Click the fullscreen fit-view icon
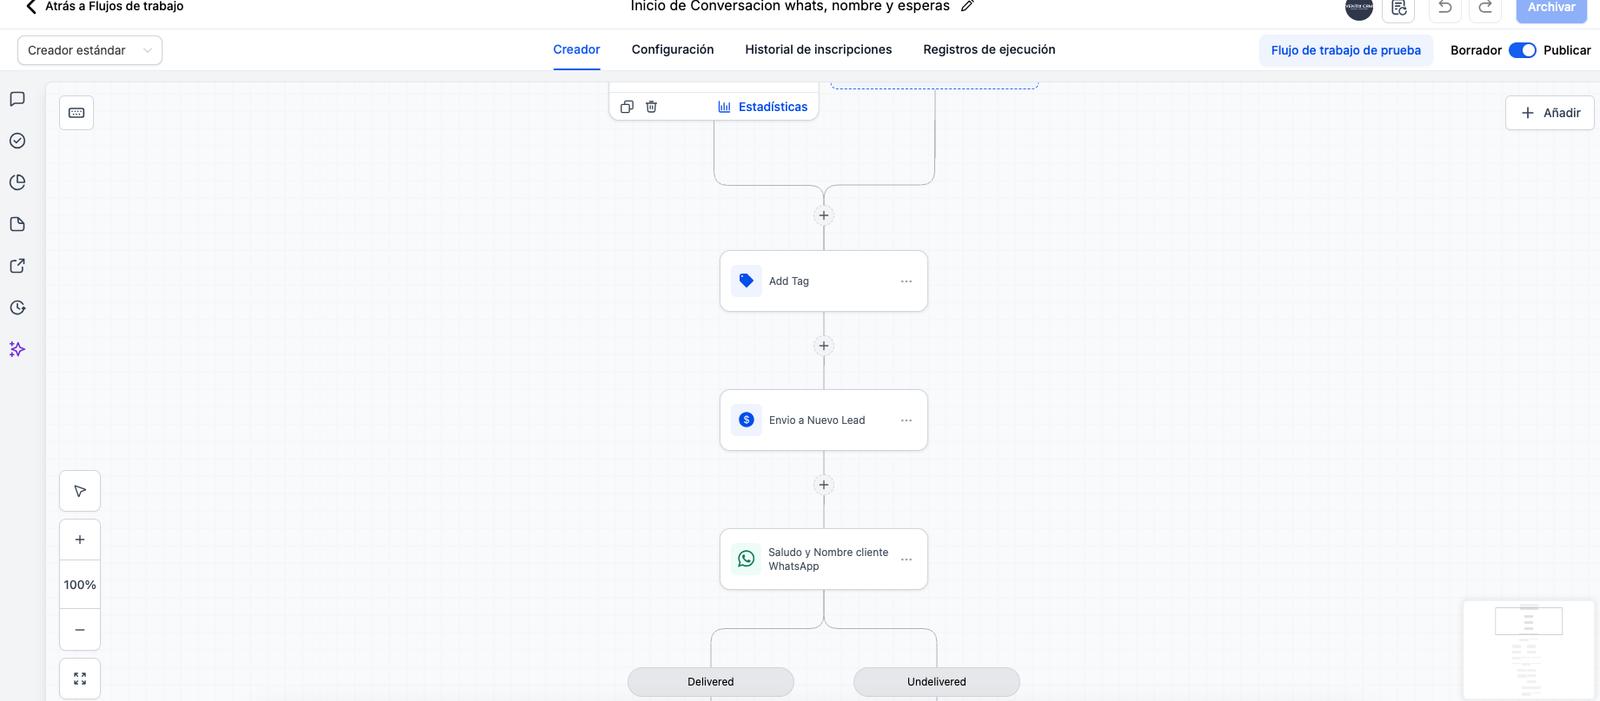1600x701 pixels. (80, 679)
